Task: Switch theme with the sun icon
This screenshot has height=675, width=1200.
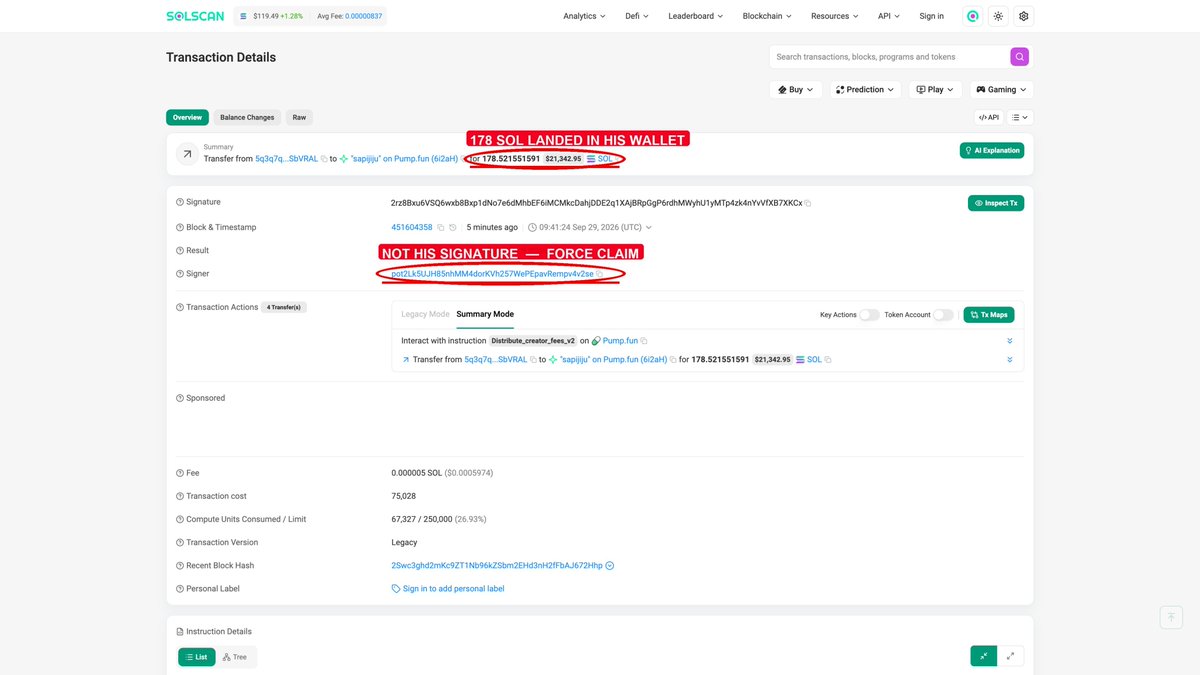Action: 998,16
